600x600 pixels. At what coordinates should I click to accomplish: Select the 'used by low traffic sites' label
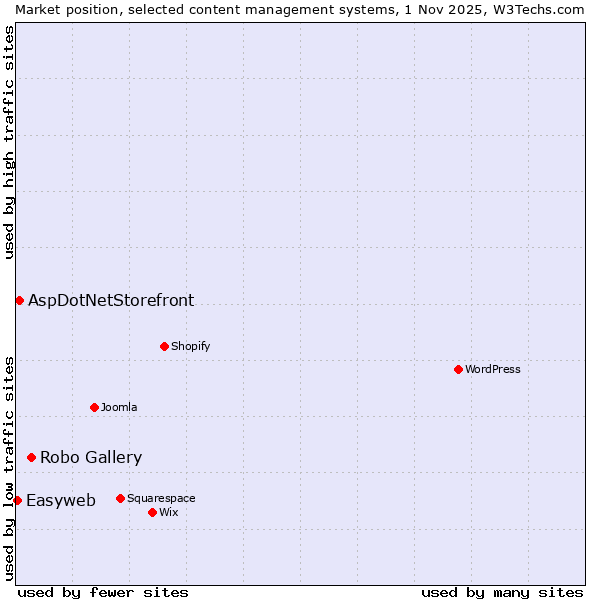[9, 467]
